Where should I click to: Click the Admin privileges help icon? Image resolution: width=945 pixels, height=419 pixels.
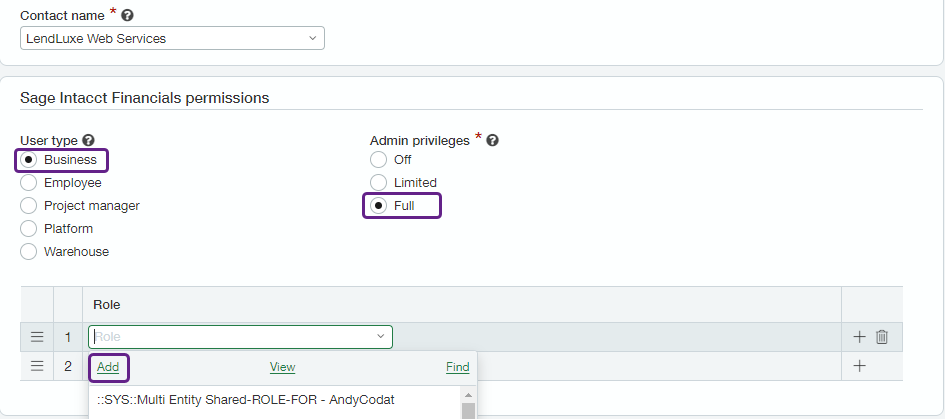[492, 141]
